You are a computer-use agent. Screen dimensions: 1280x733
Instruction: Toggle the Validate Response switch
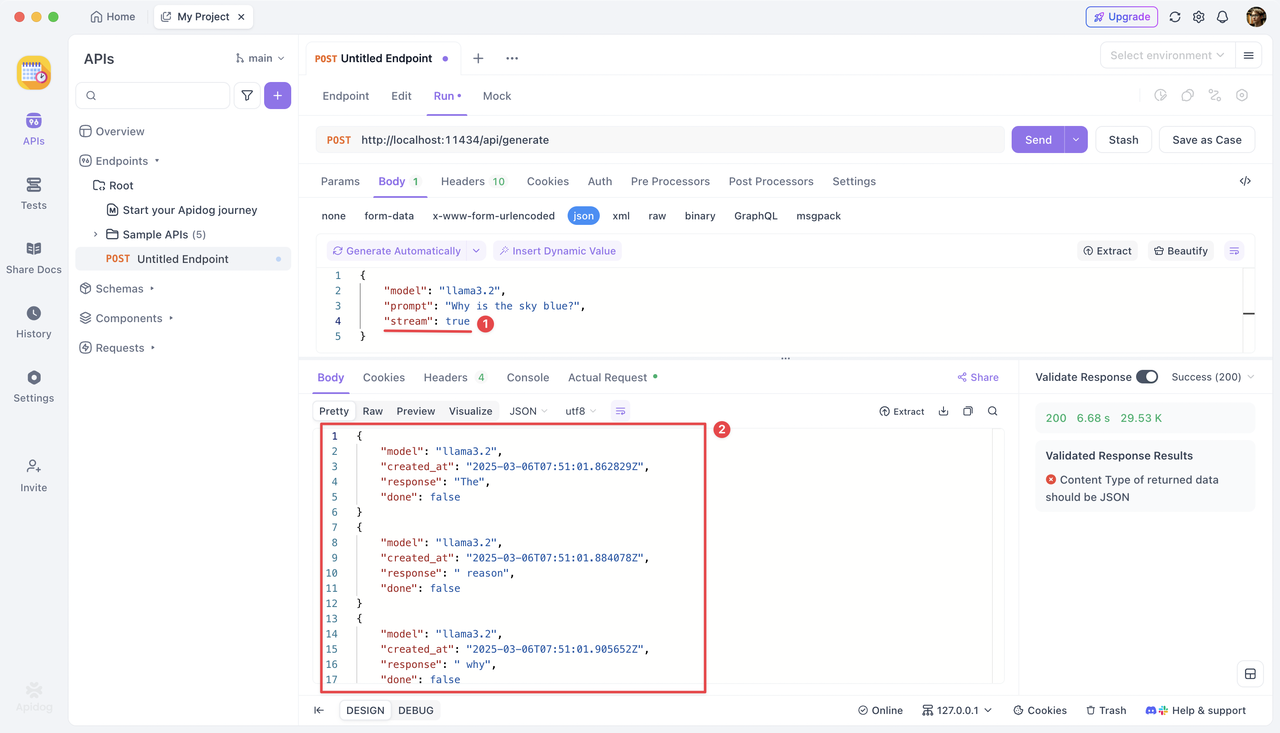1147,377
